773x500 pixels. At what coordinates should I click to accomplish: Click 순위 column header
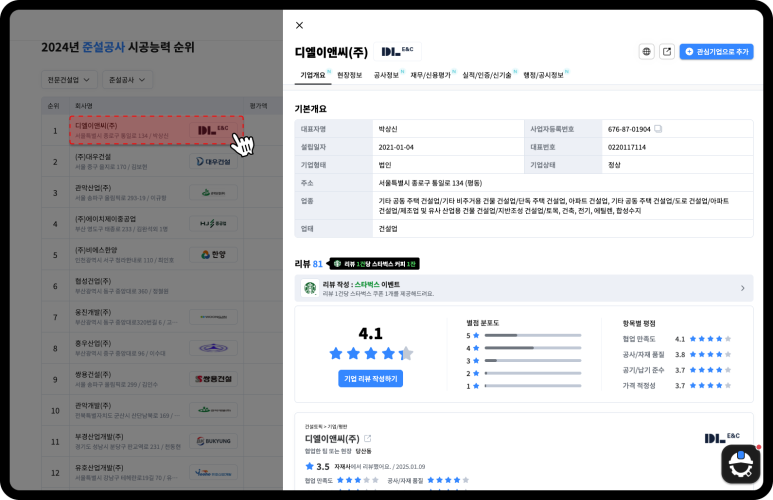pyautogui.click(x=53, y=106)
